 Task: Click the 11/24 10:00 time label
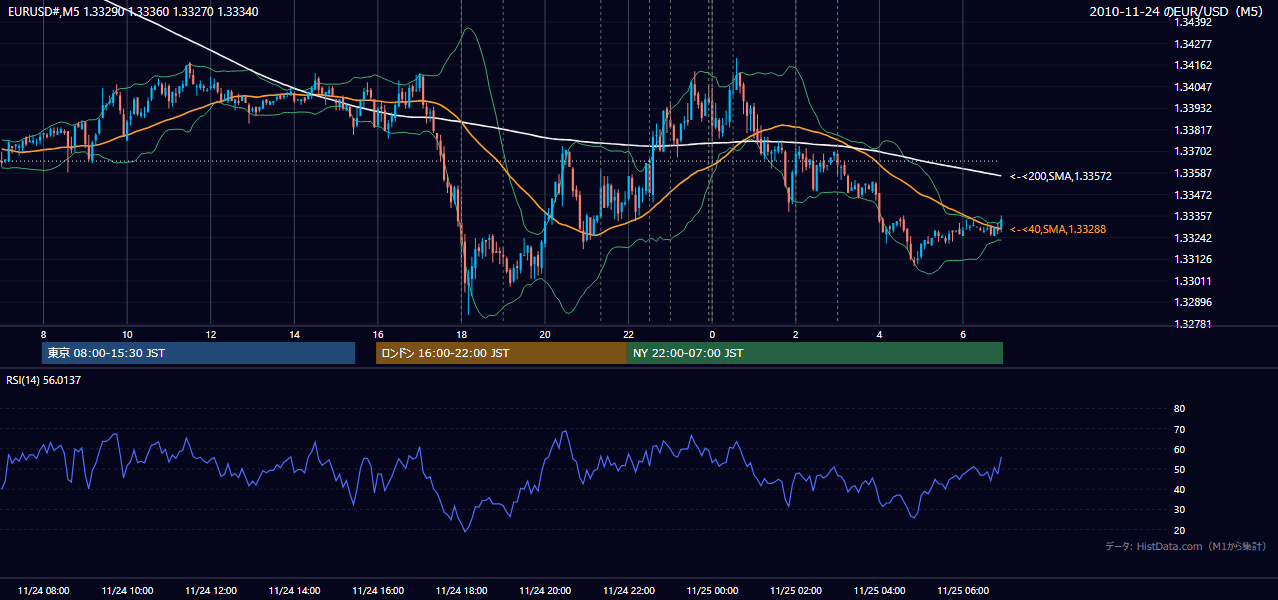[x=127, y=591]
